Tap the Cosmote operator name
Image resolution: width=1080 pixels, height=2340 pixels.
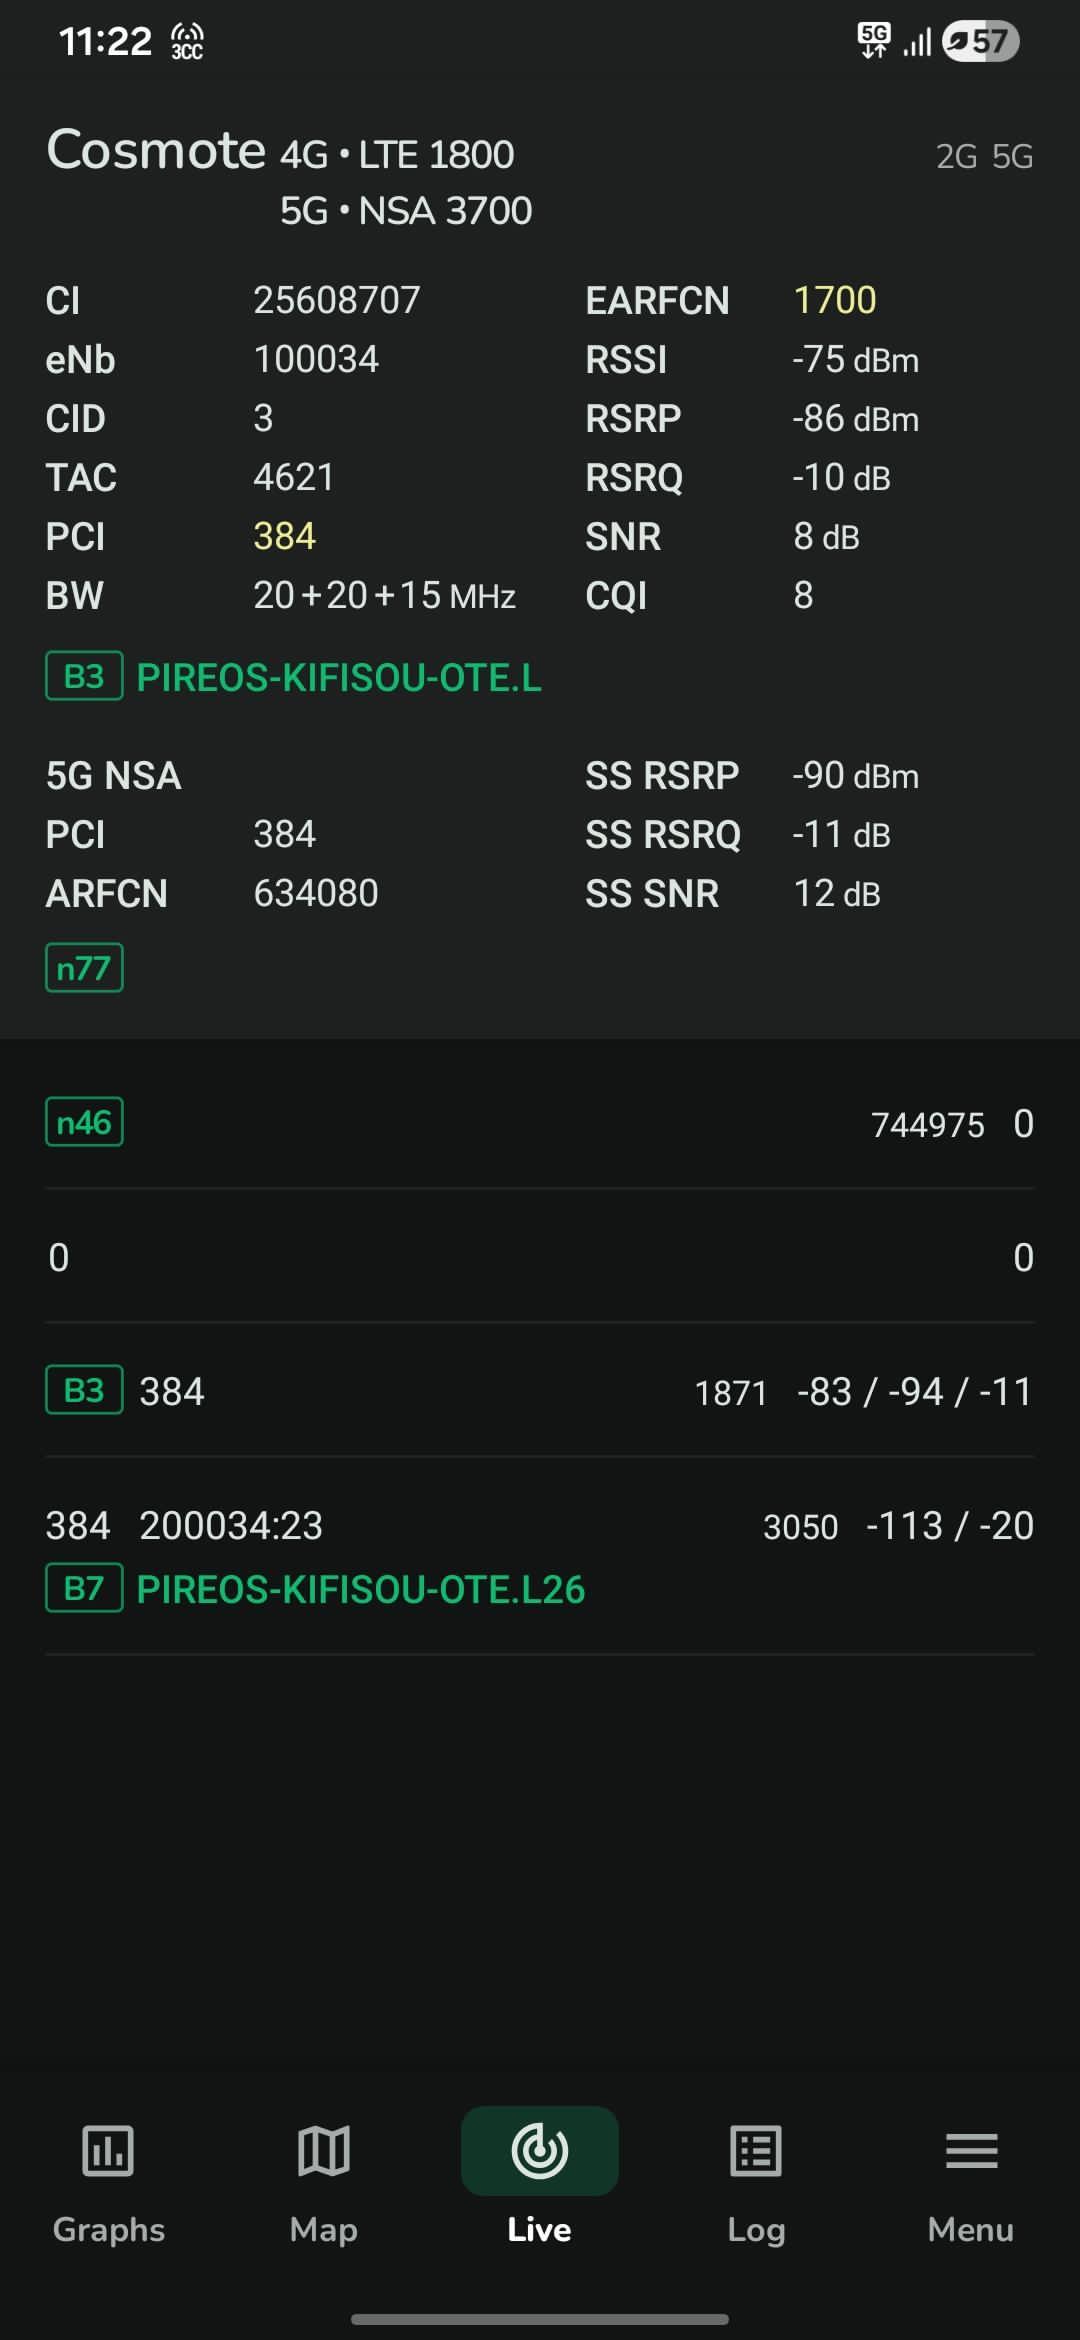pos(156,150)
